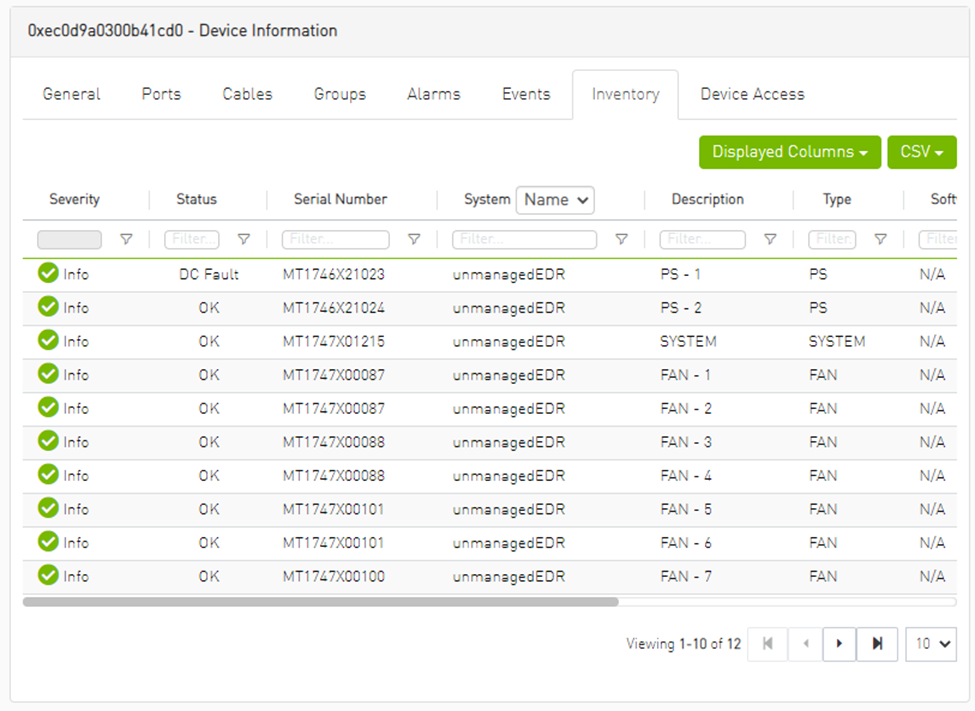Jump to the last page arrow
Viewport: 975px width, 711px height.
click(877, 644)
